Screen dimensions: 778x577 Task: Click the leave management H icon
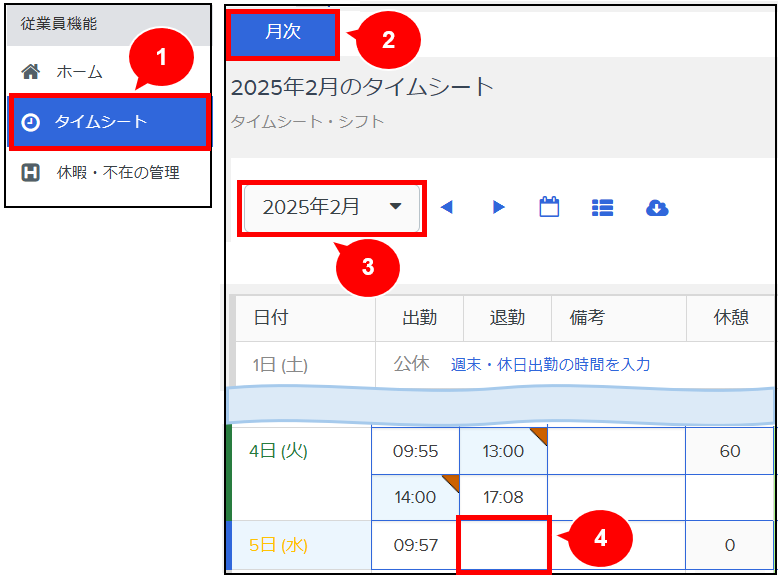[31, 173]
